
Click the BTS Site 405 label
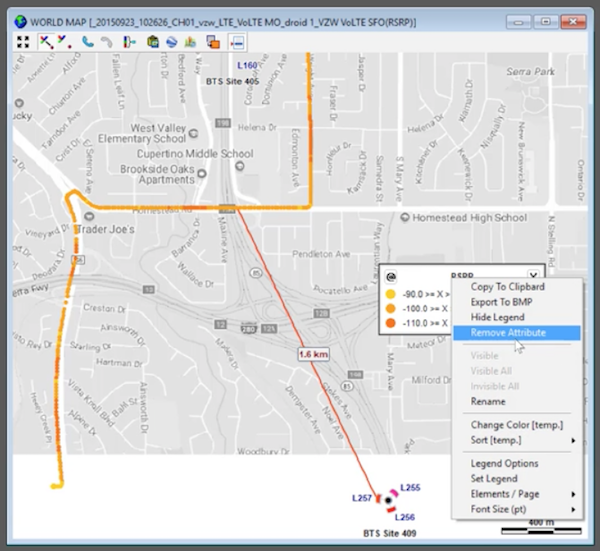tap(232, 82)
